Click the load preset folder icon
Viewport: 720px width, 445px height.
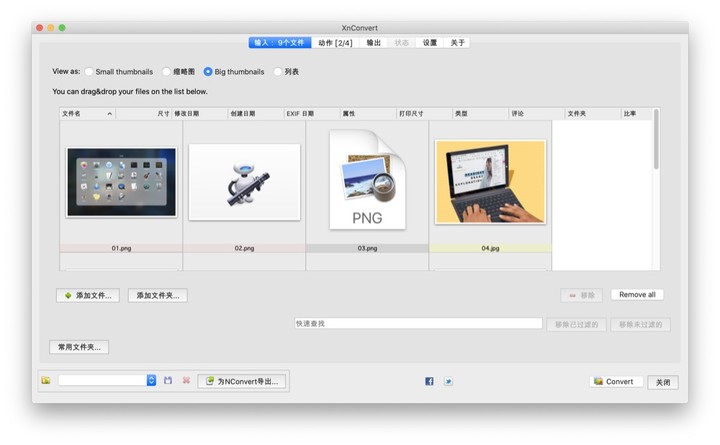(46, 381)
